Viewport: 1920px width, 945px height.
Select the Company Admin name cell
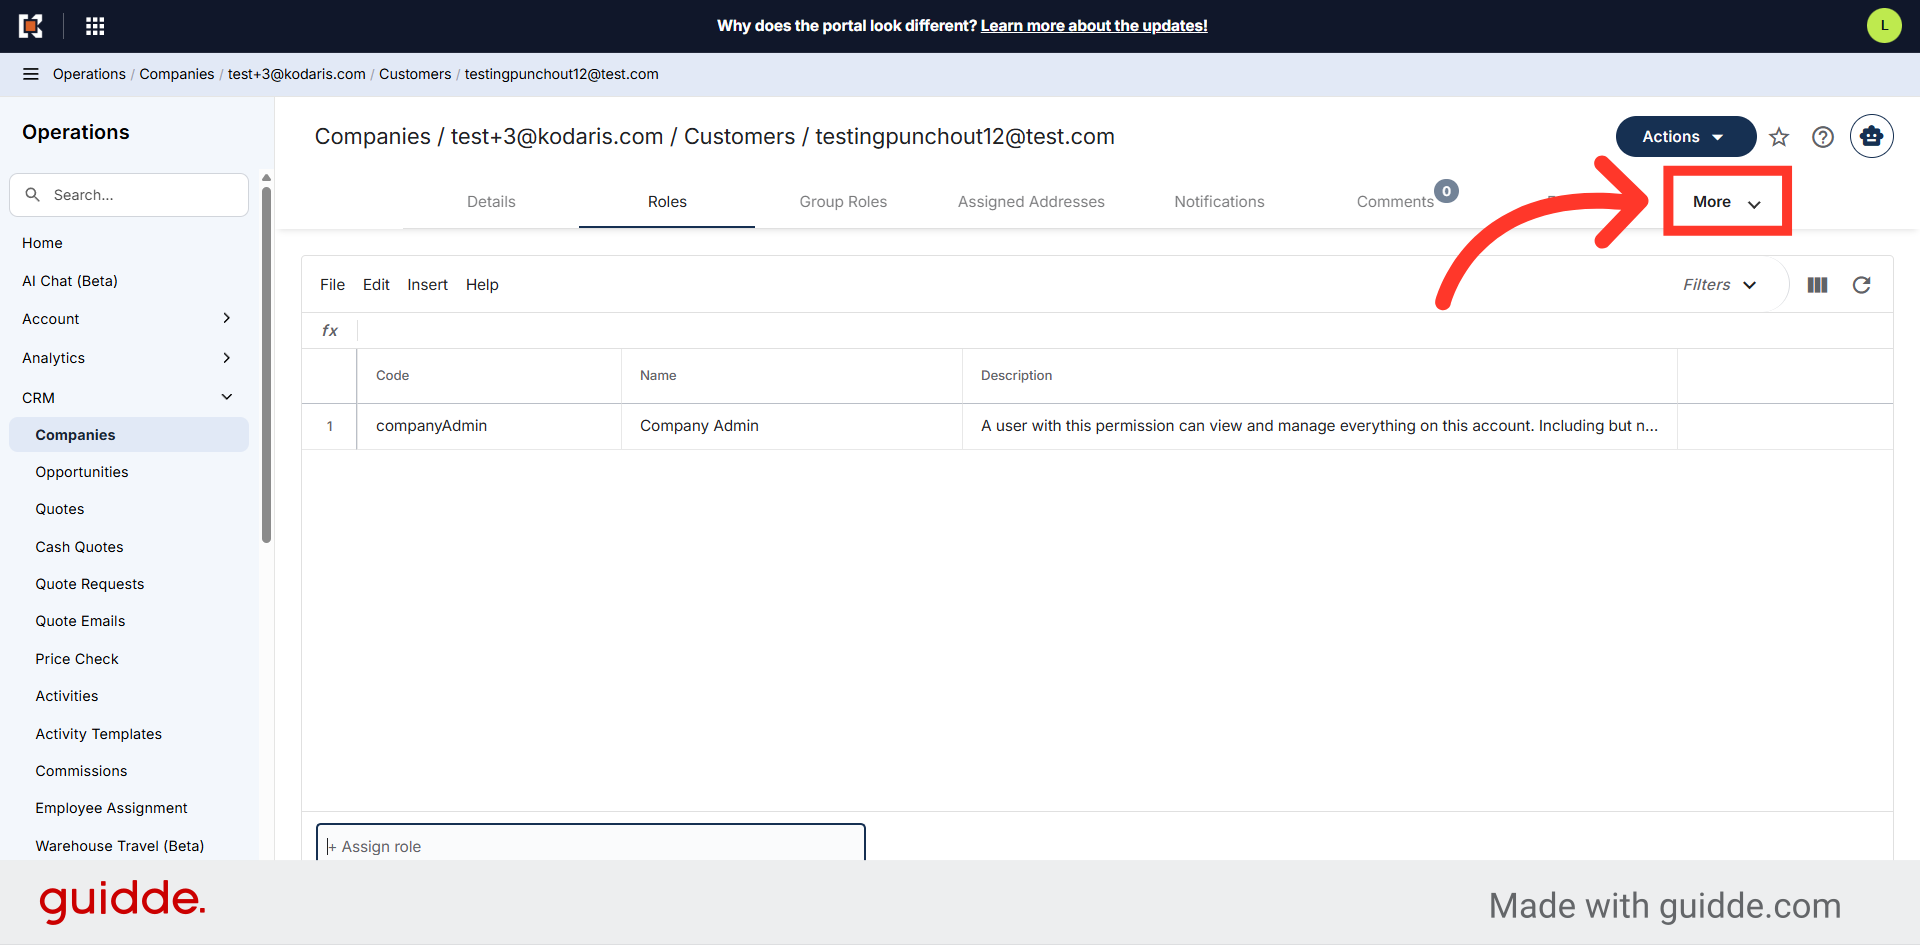coord(792,426)
